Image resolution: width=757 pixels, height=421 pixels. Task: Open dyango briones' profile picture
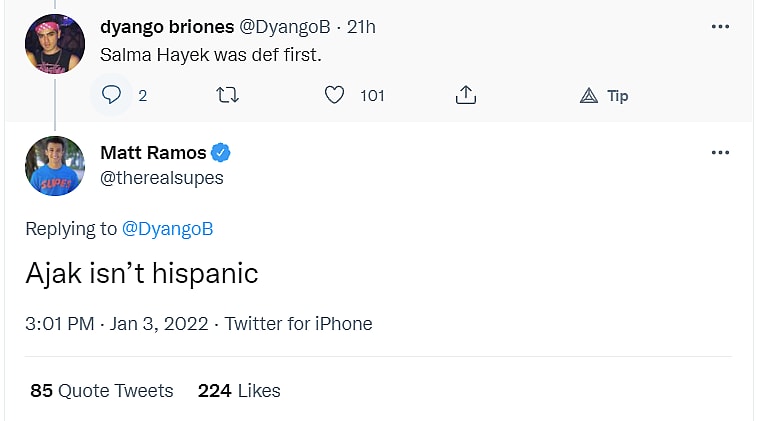pyautogui.click(x=54, y=44)
